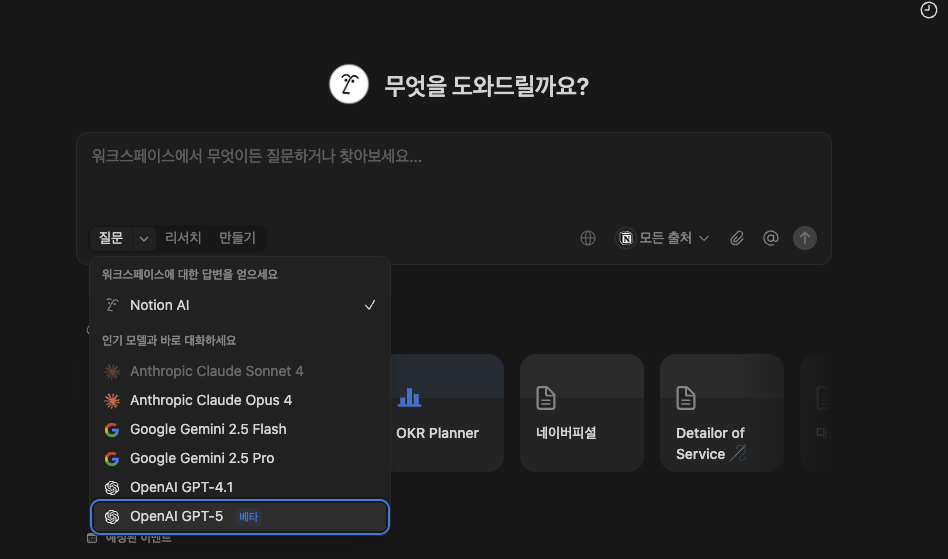Click 워크스페이스에 대한 답변을 얻으세요 header text

(190, 274)
